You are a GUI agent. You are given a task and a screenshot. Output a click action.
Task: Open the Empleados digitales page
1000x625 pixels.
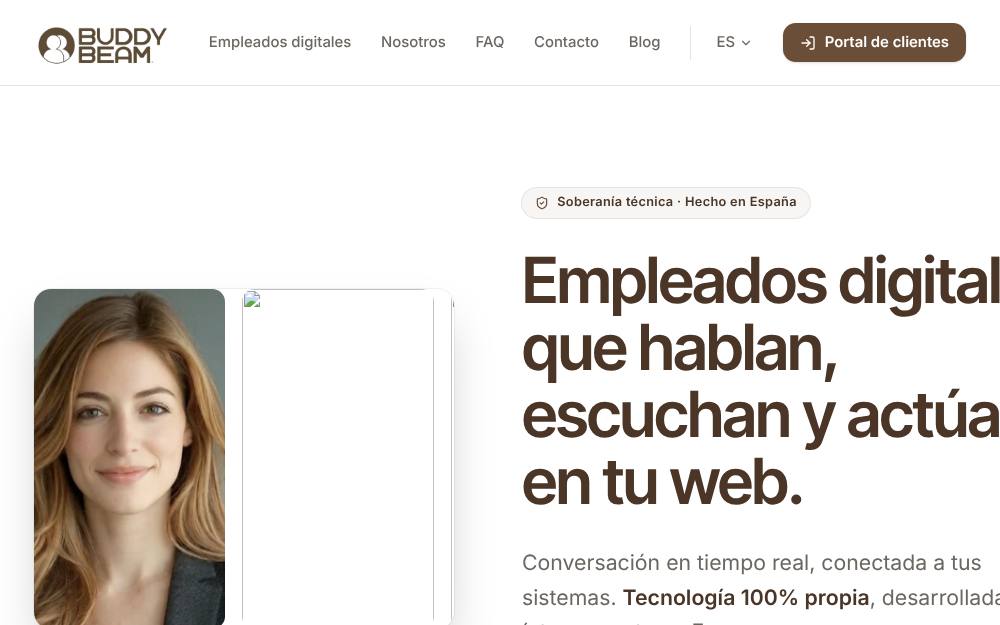(x=279, y=42)
